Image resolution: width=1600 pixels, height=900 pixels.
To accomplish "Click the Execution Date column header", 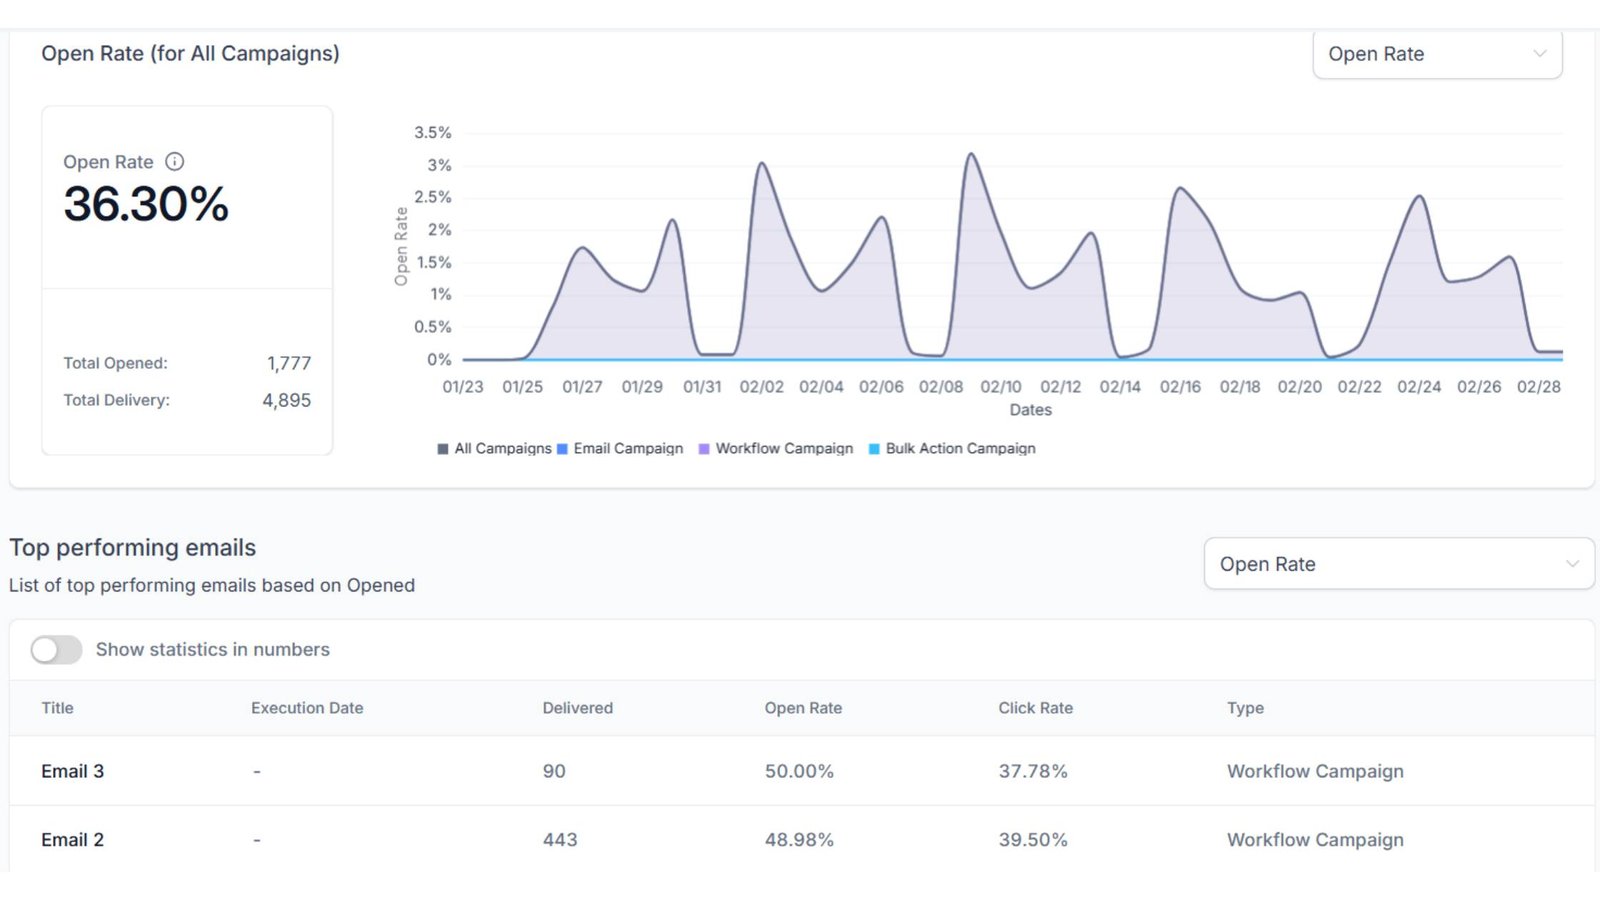I will pos(307,708).
